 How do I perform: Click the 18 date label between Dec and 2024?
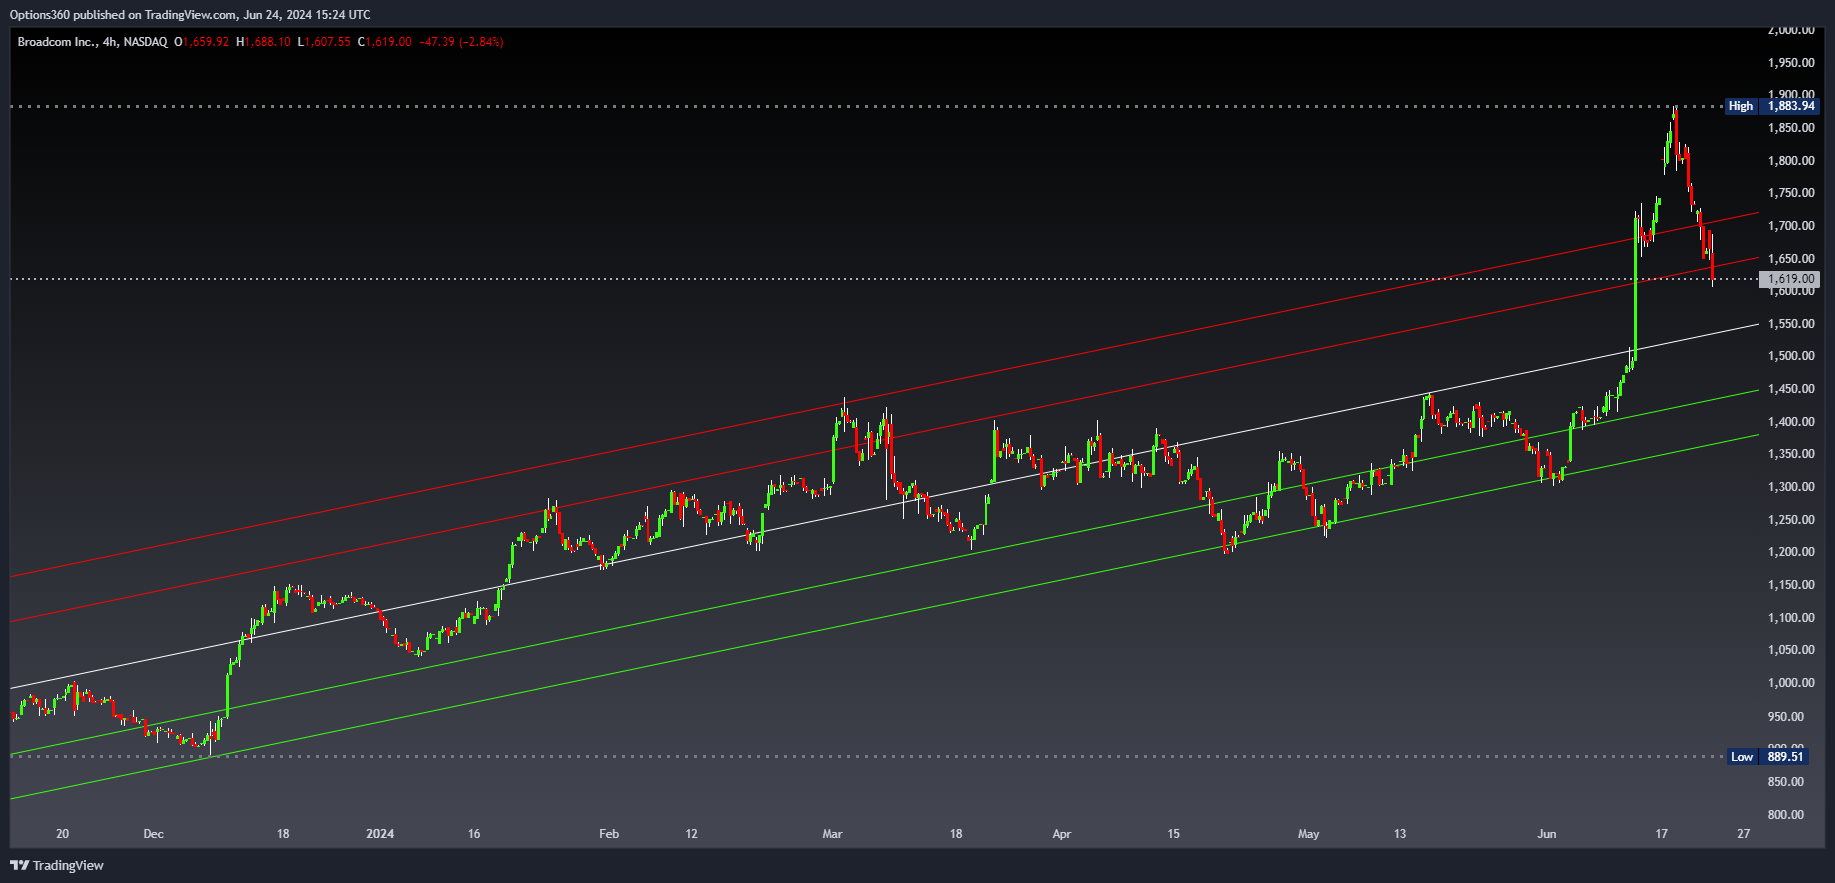click(283, 834)
